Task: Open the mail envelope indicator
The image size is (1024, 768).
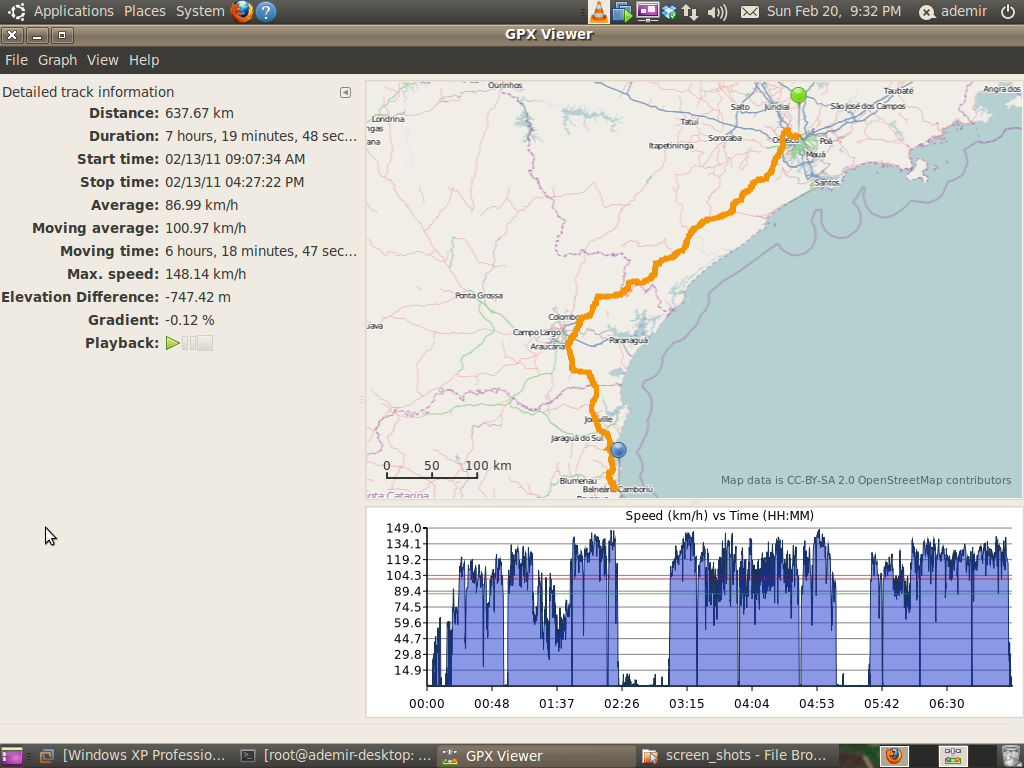Action: (x=750, y=12)
